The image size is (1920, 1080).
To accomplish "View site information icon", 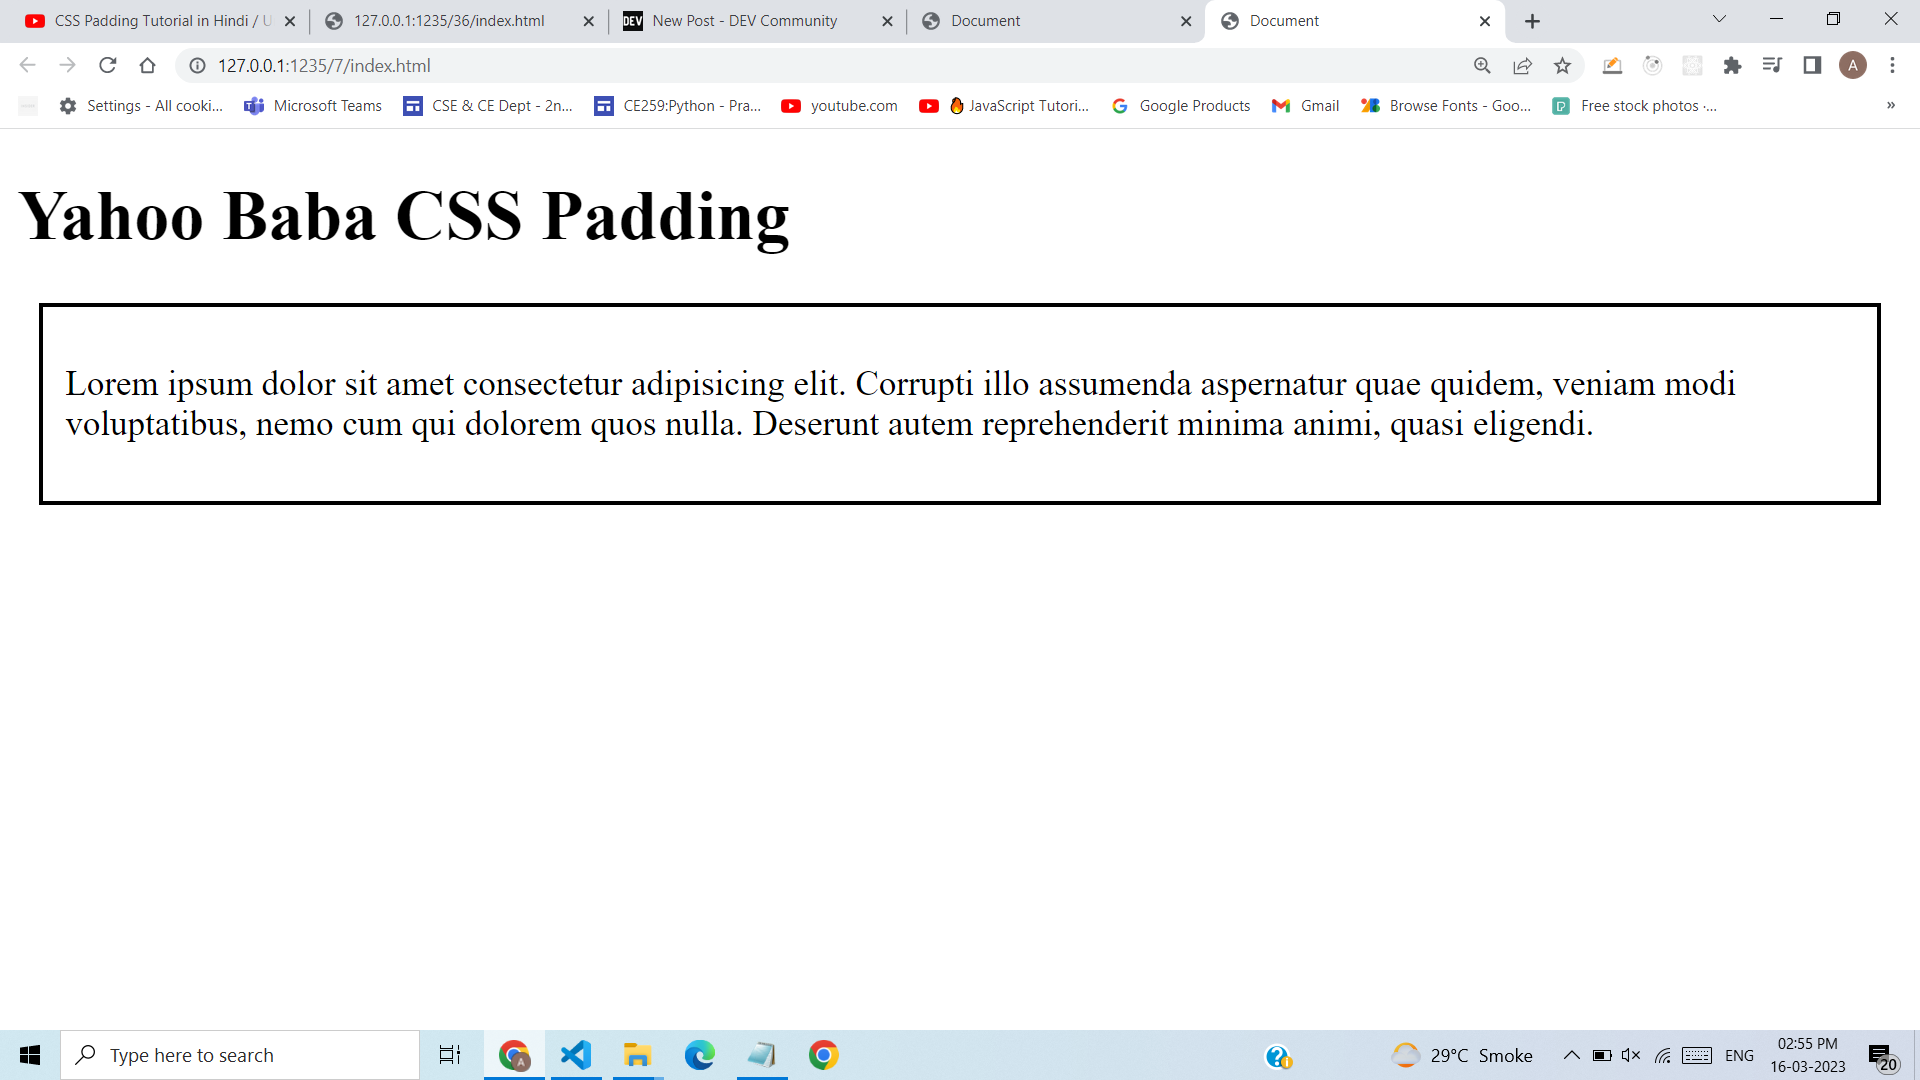I will coord(198,66).
